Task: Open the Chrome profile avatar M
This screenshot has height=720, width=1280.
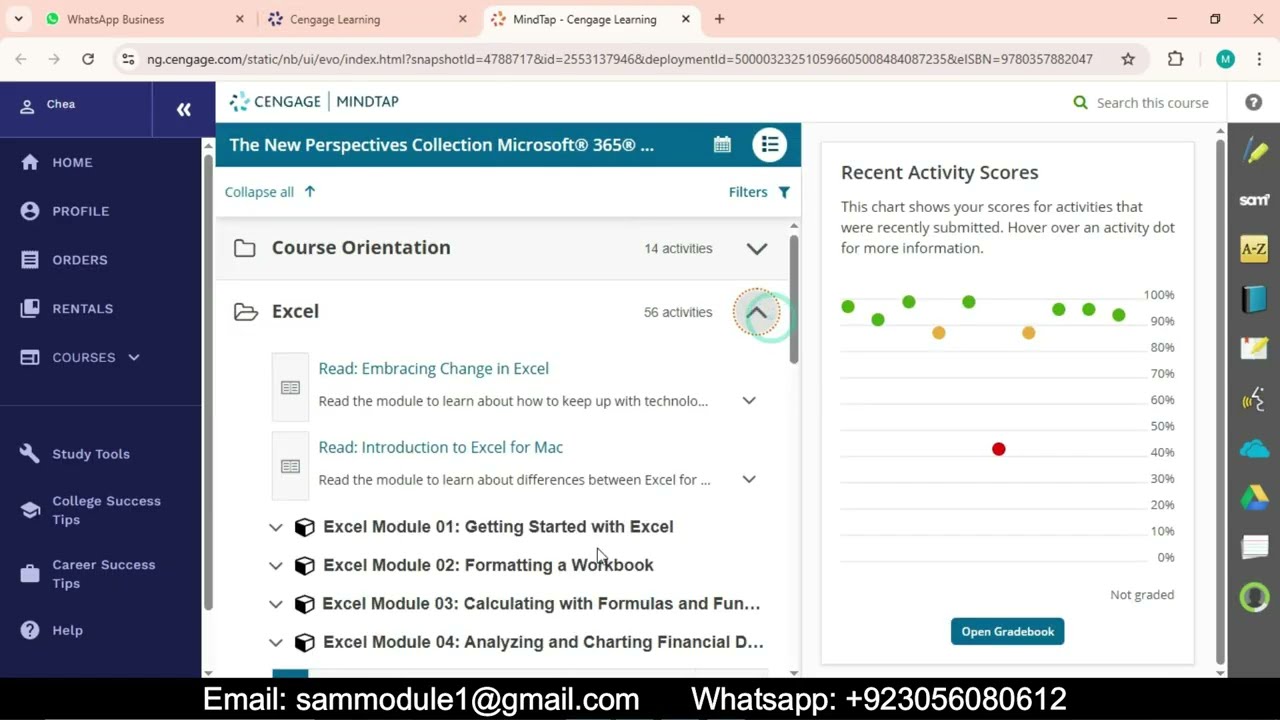Action: [1225, 59]
